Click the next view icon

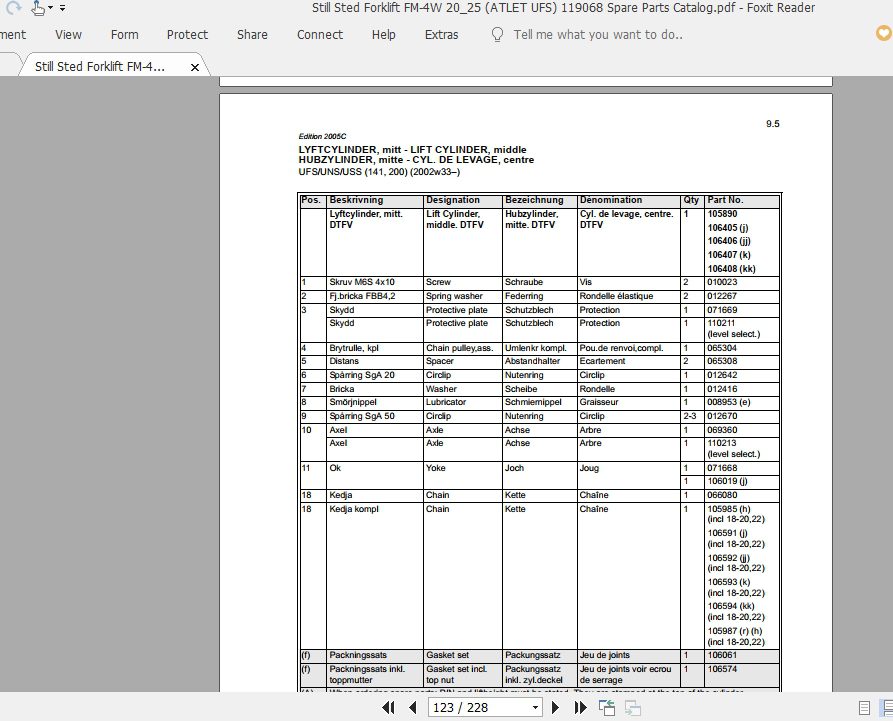pyautogui.click(x=633, y=707)
